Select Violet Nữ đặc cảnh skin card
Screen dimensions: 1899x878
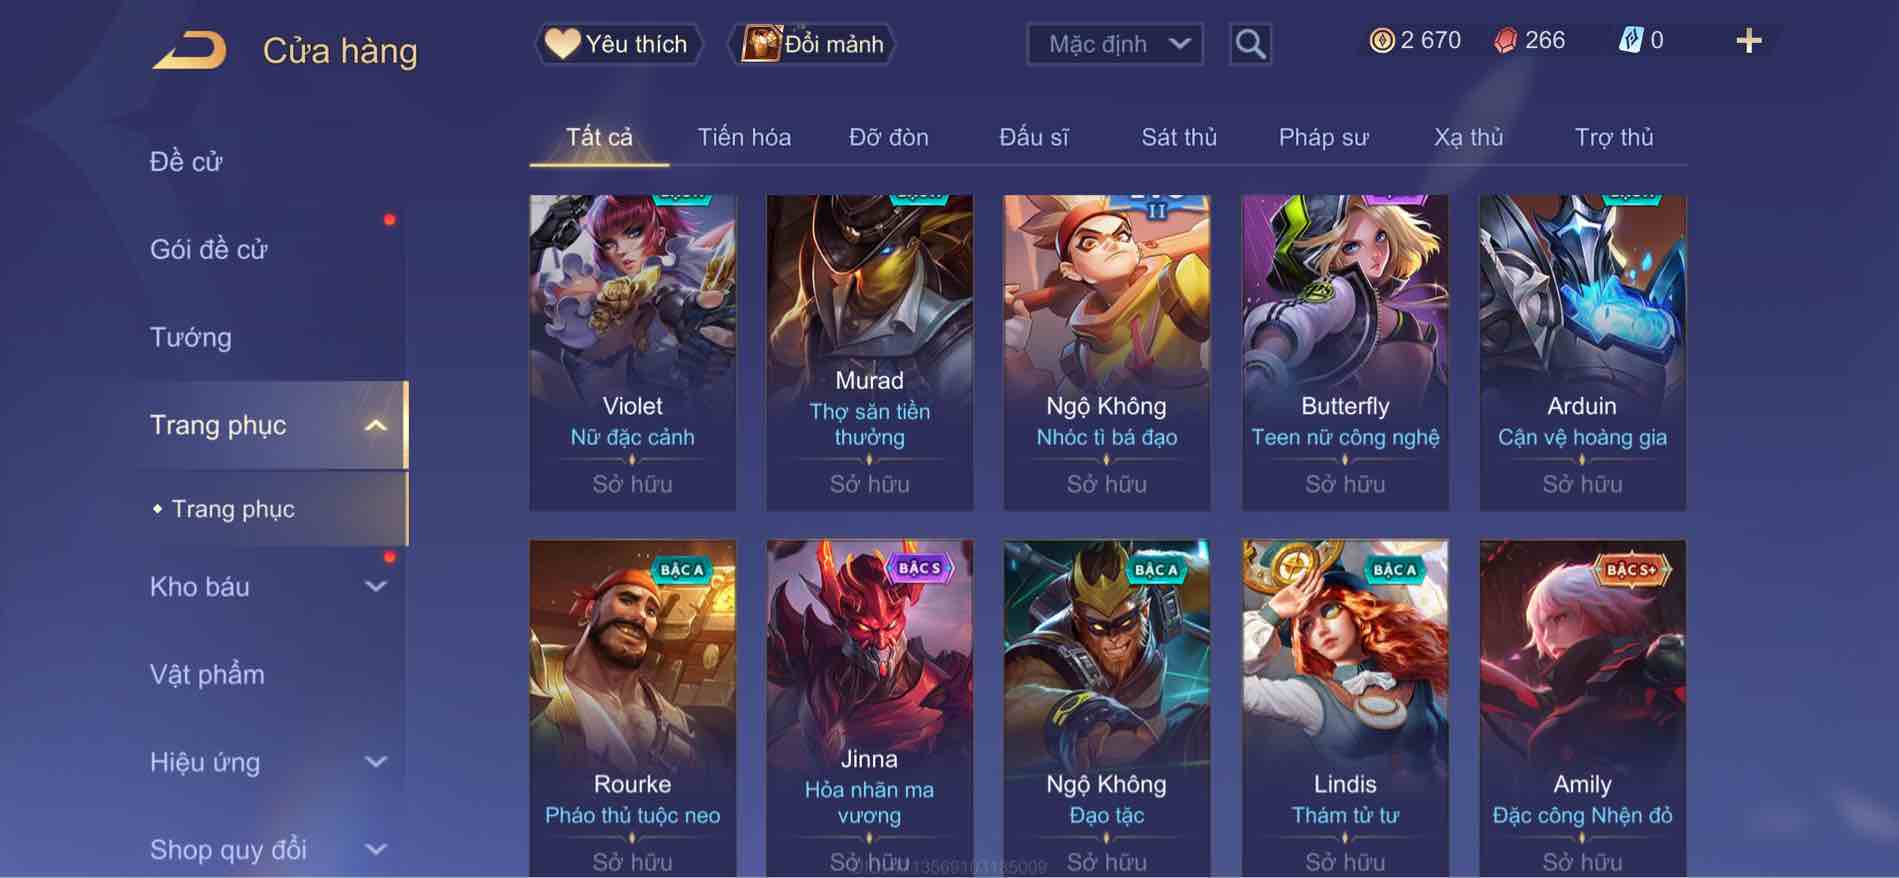632,352
